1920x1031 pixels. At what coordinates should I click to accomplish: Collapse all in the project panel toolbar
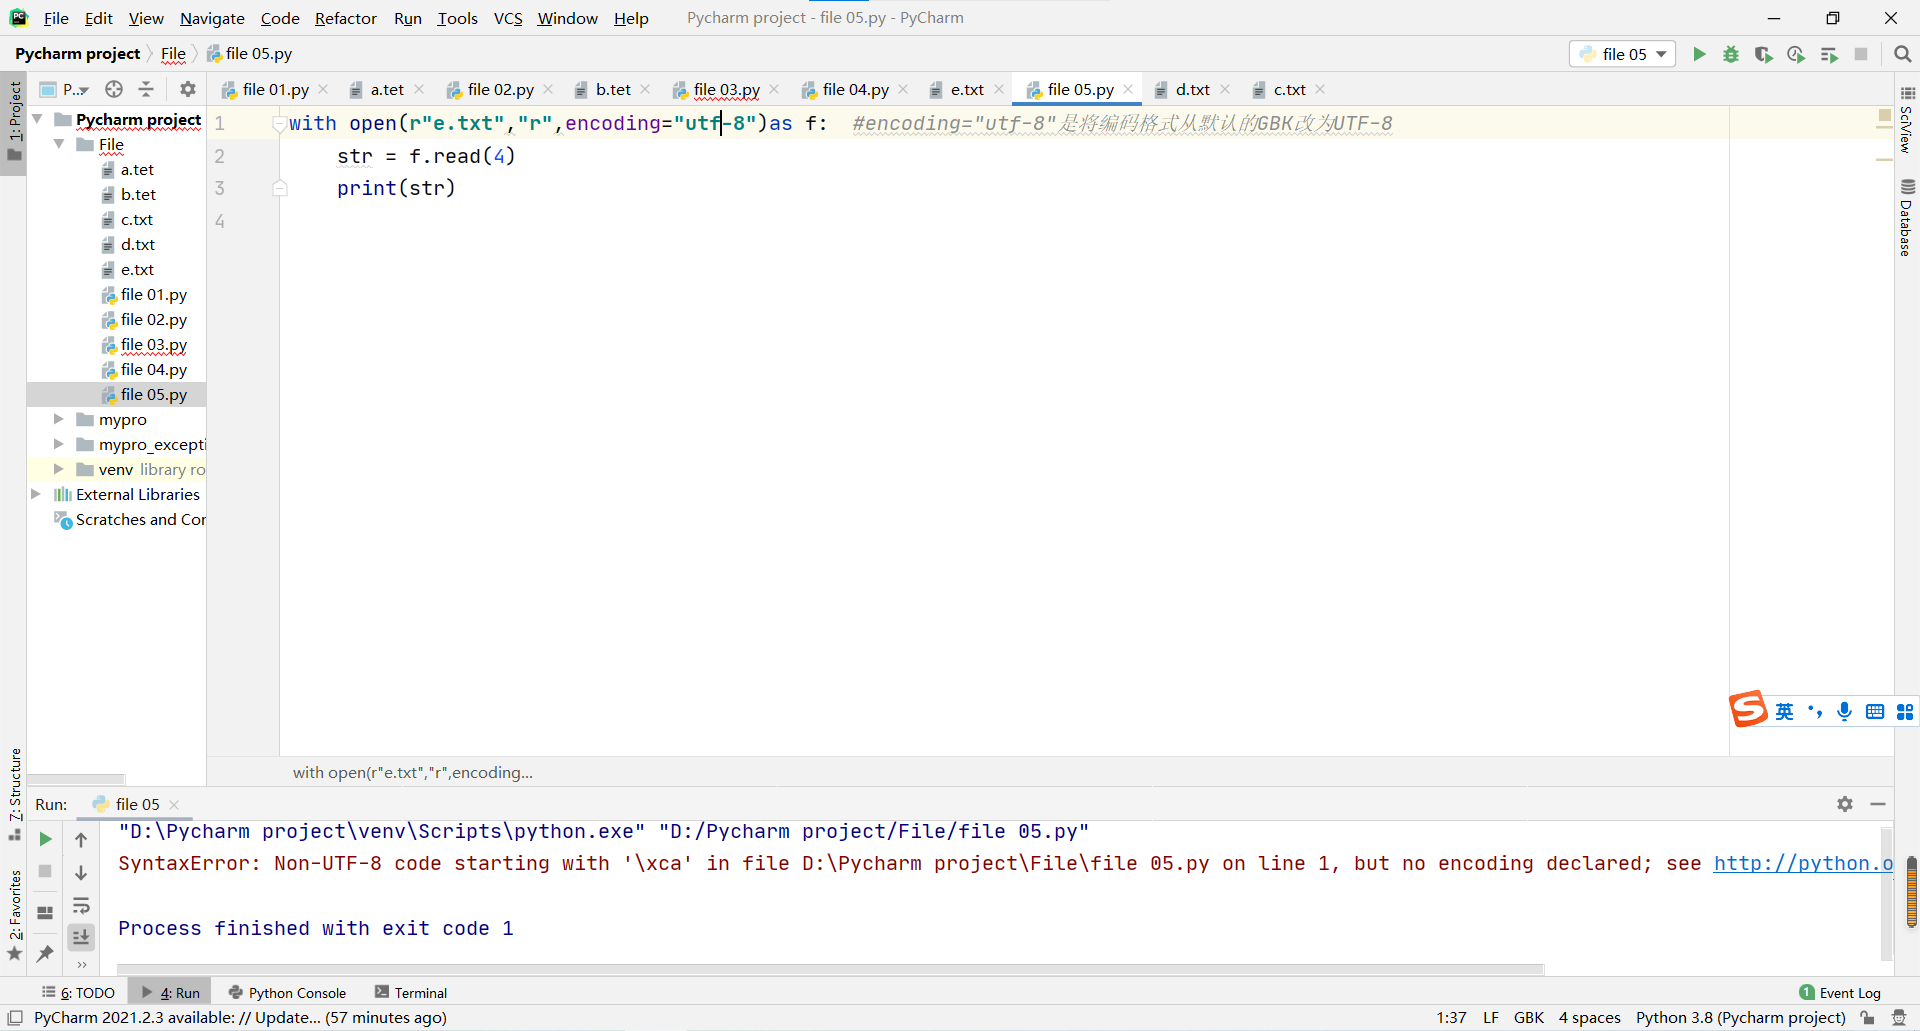point(146,89)
